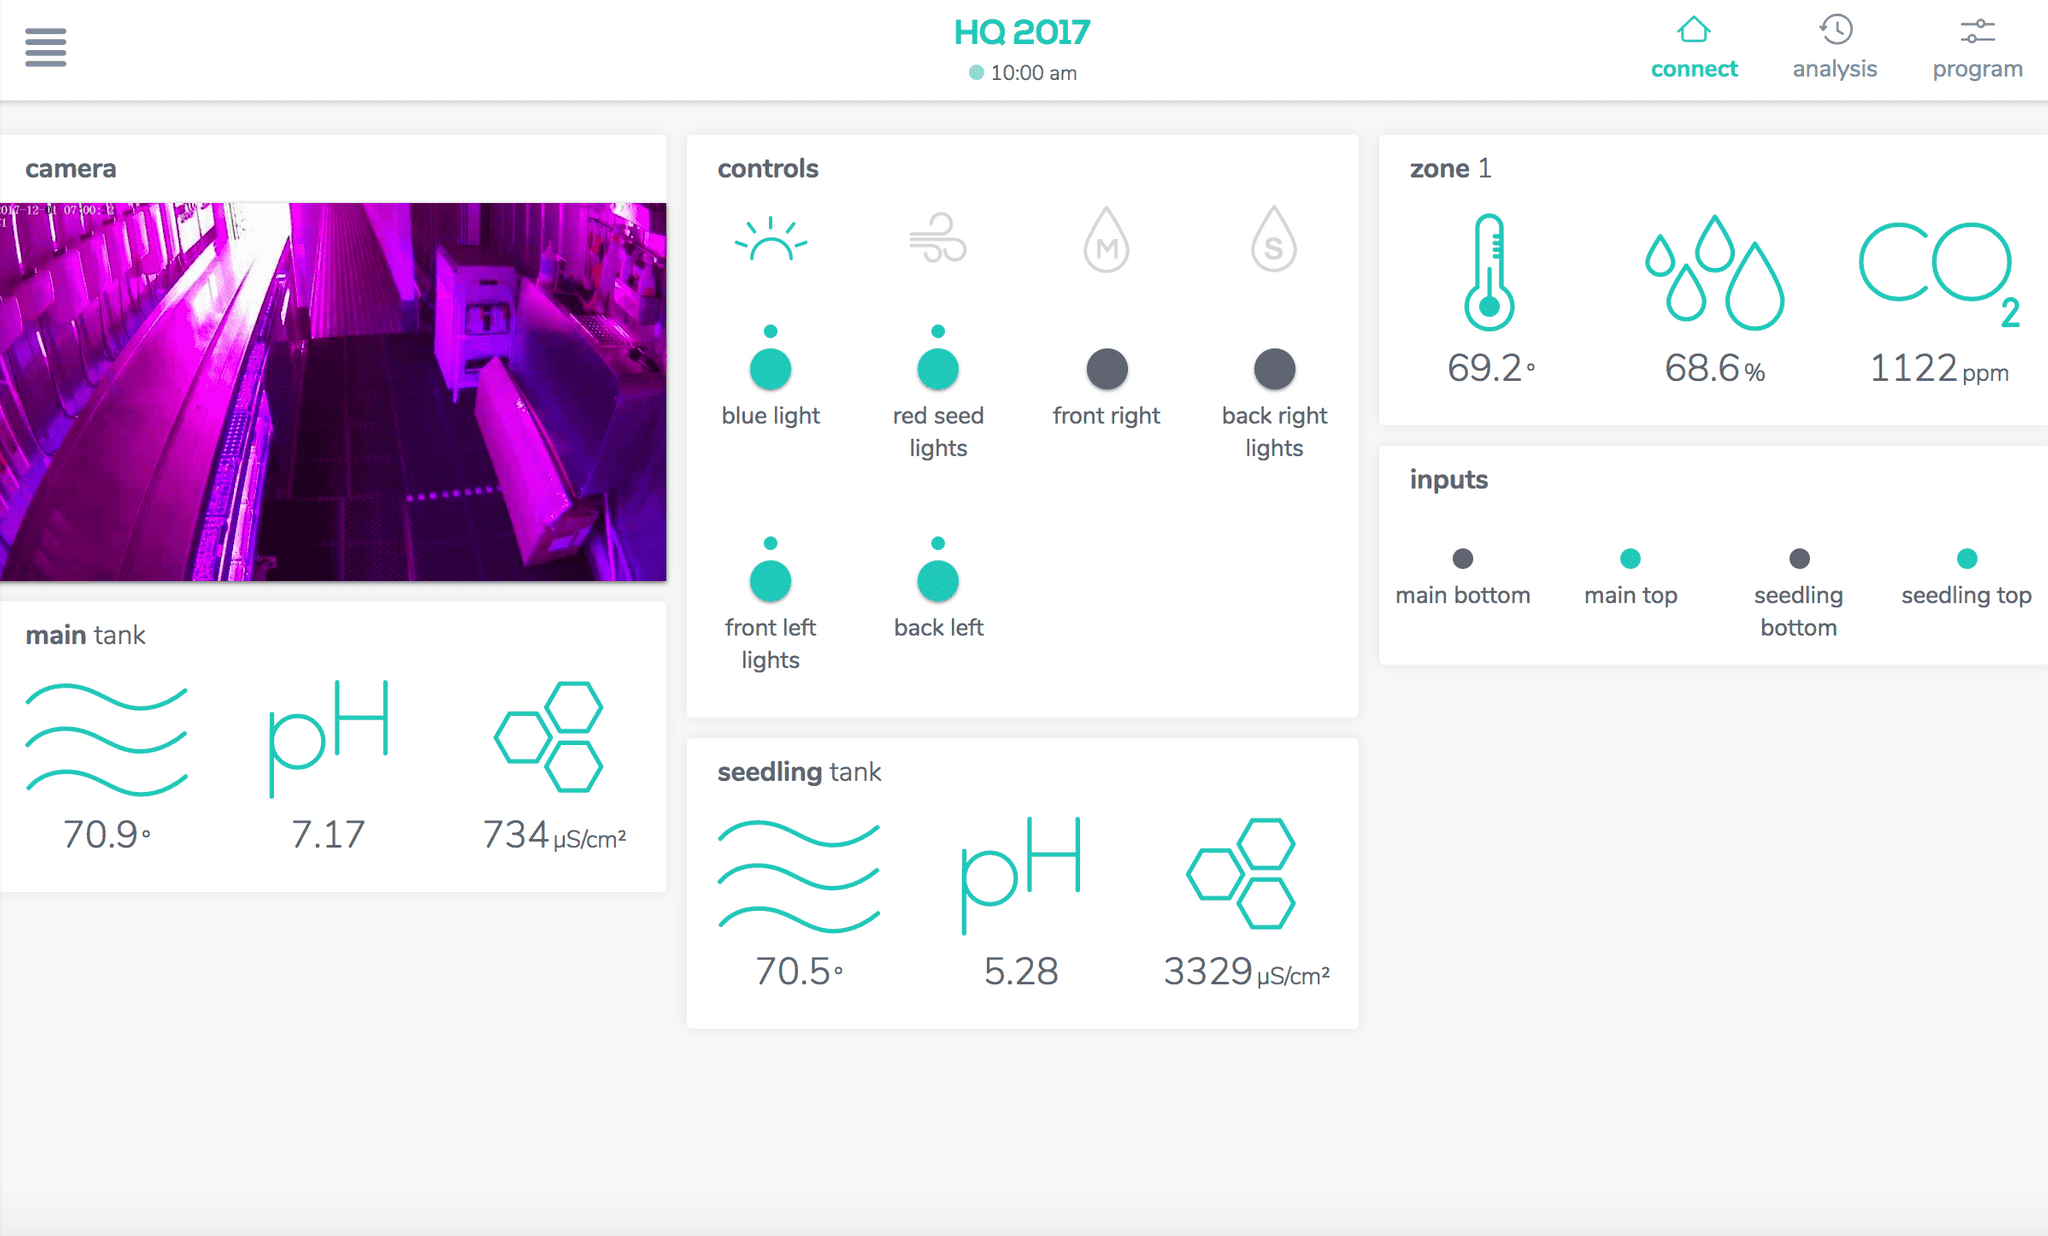Click the M water drop icon
Screen dimensions: 2048x1236
coord(1106,240)
